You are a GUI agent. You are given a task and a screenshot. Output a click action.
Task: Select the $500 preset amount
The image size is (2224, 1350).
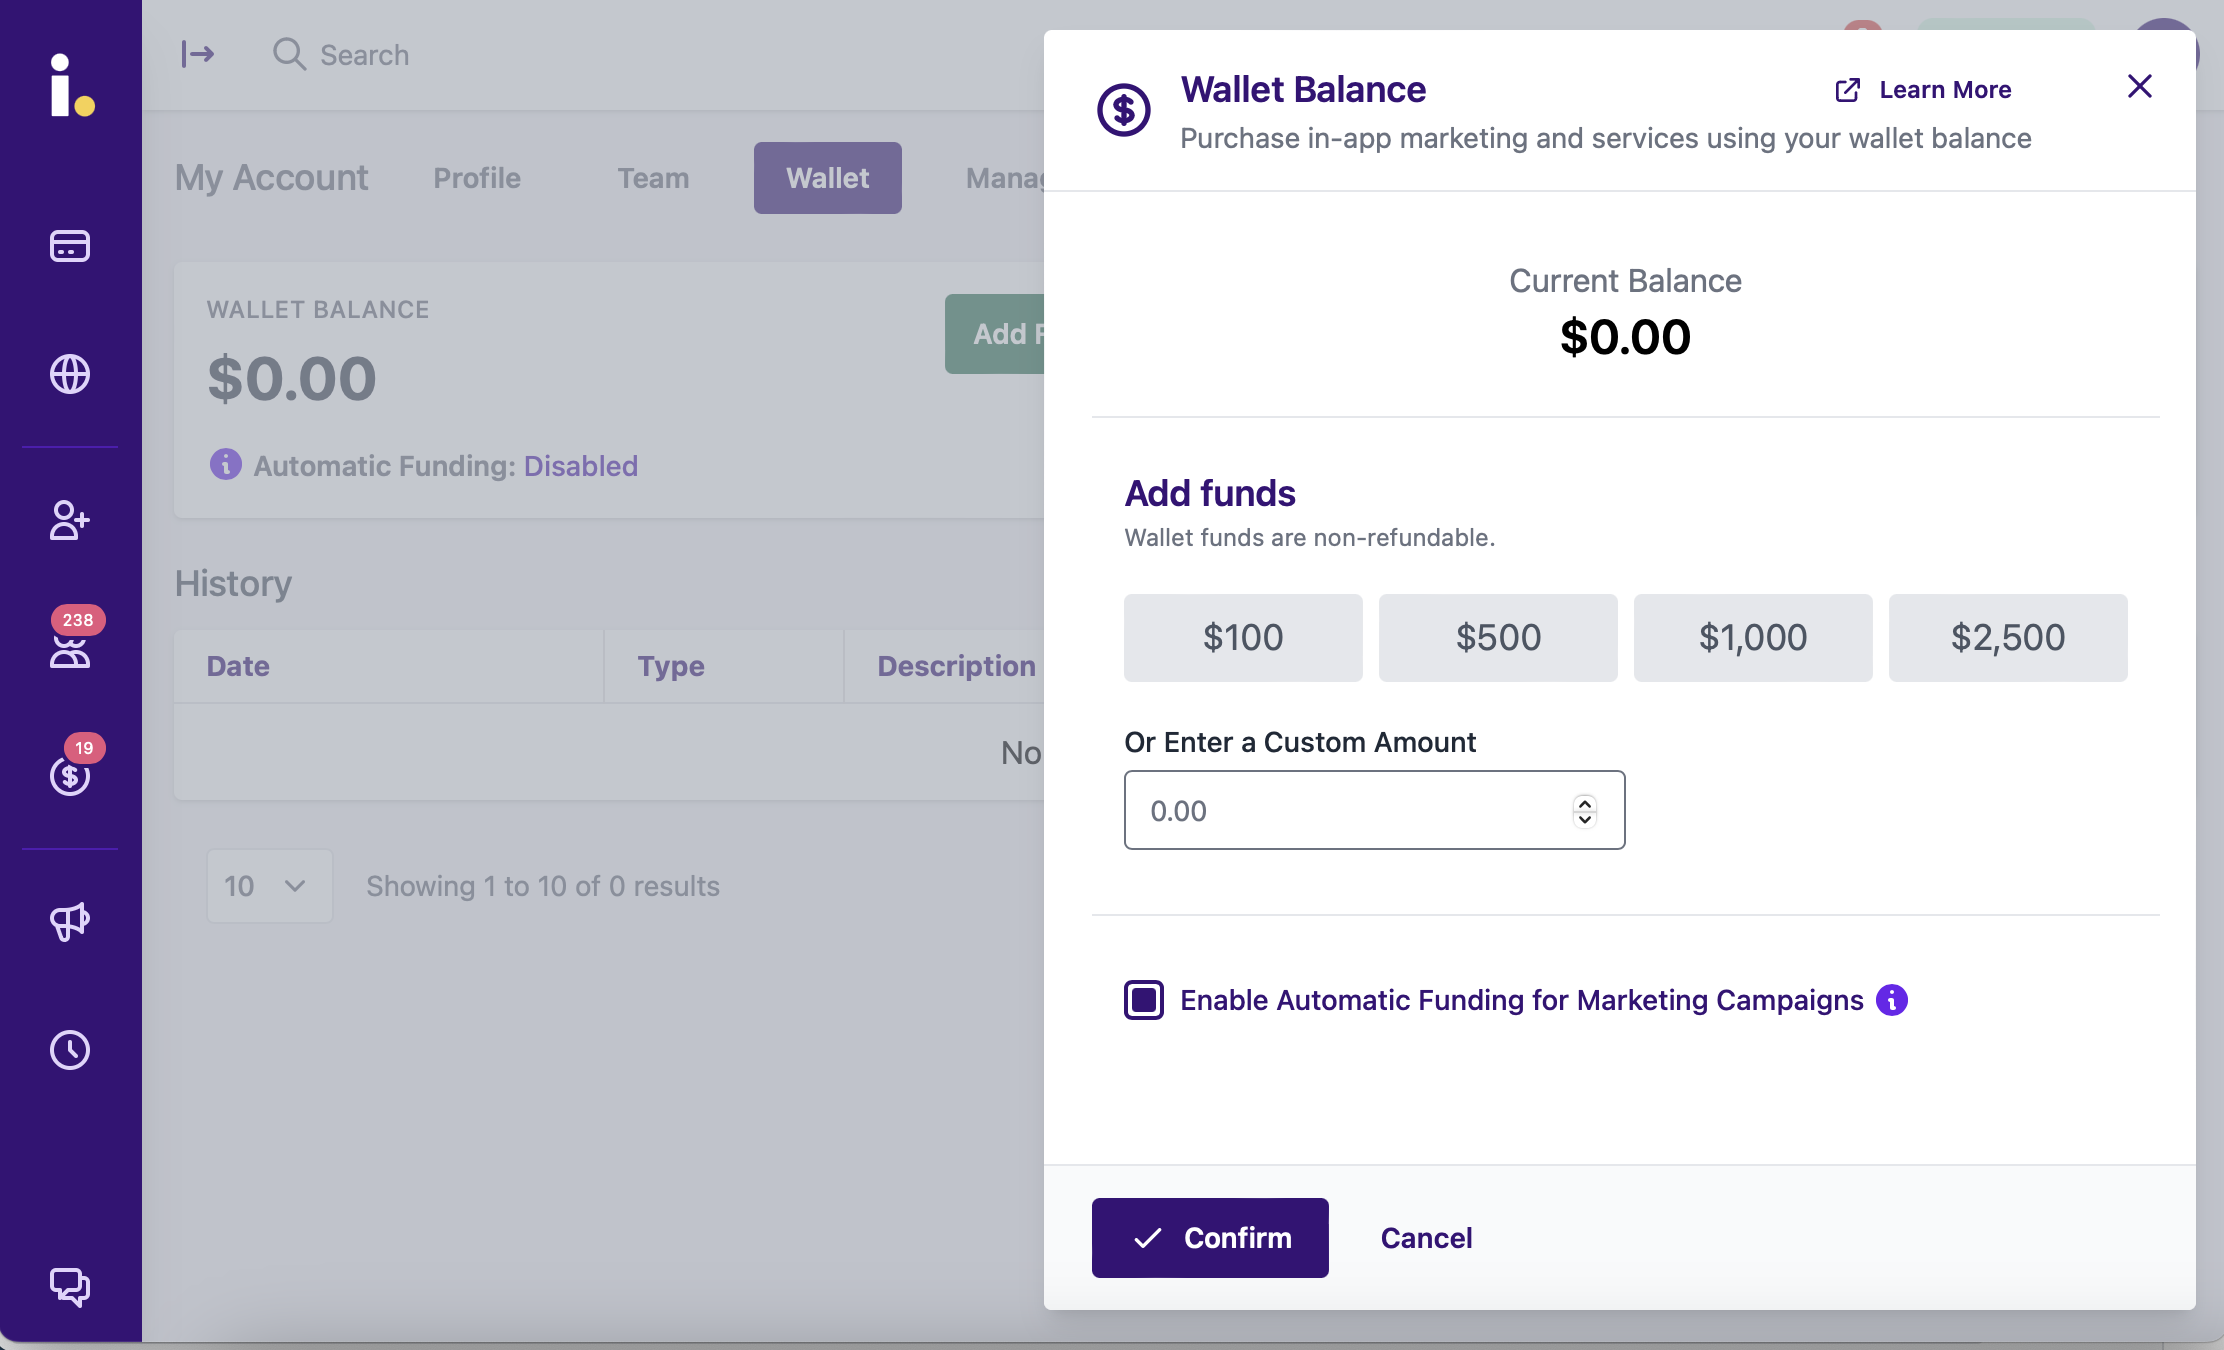(x=1498, y=637)
